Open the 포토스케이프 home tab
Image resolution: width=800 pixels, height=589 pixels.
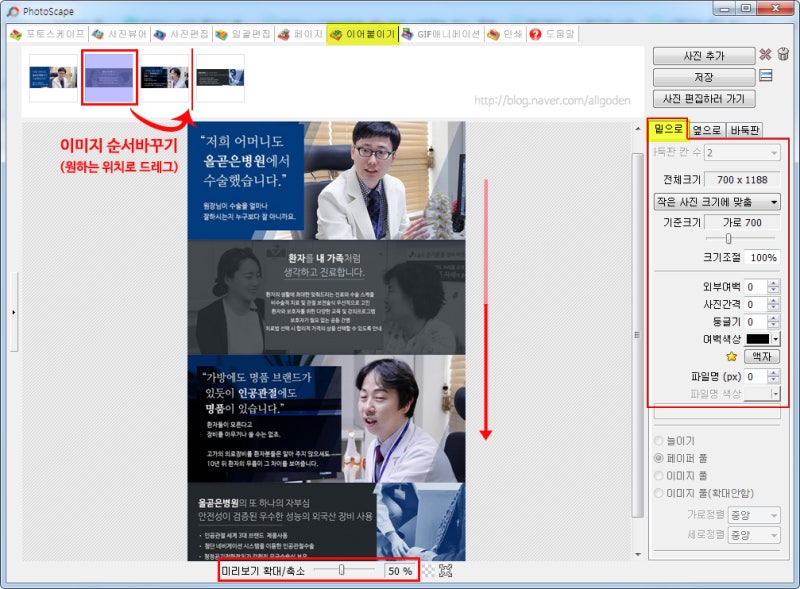[48, 34]
